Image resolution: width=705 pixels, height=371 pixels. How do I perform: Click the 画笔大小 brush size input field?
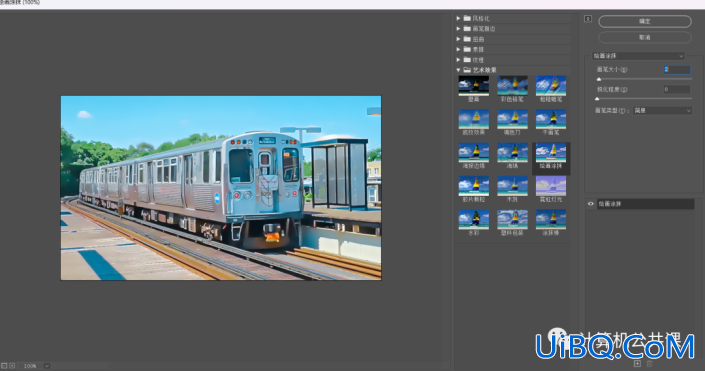click(x=677, y=69)
